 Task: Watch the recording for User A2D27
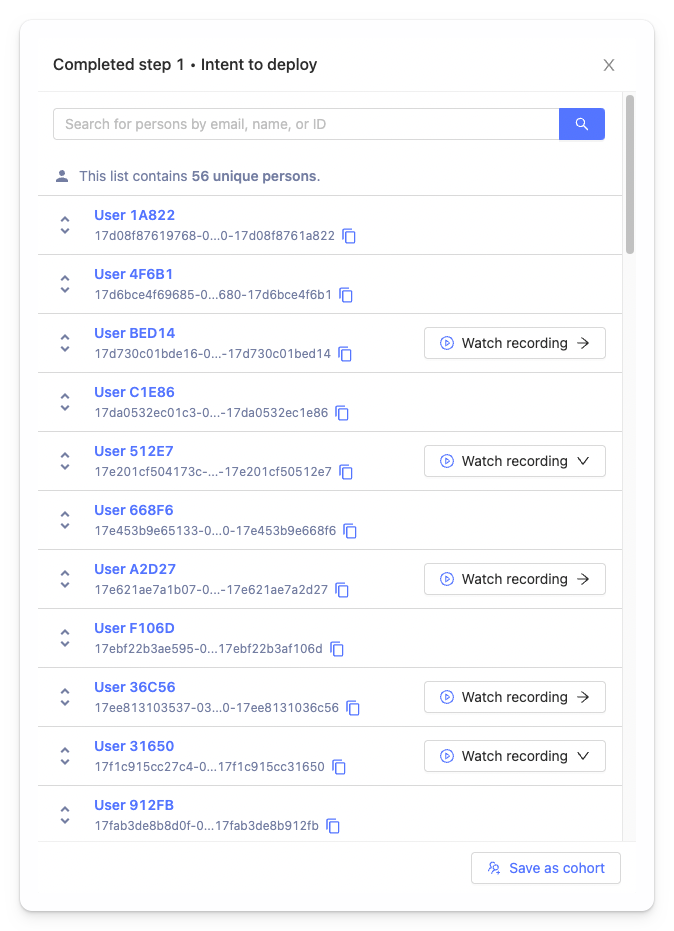514,579
